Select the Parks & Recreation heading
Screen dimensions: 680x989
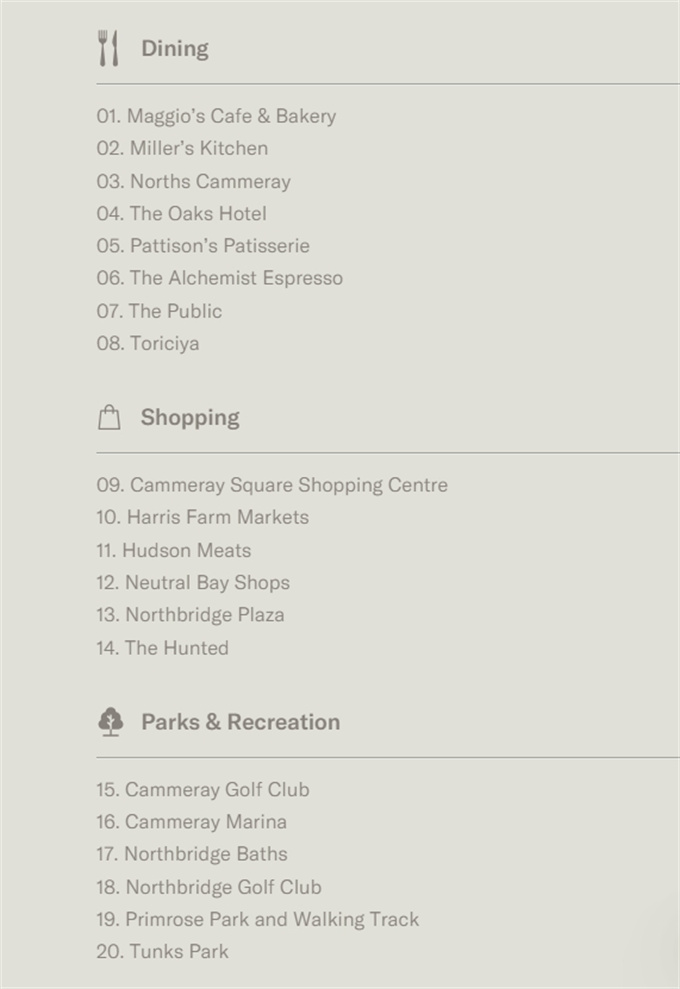240,722
